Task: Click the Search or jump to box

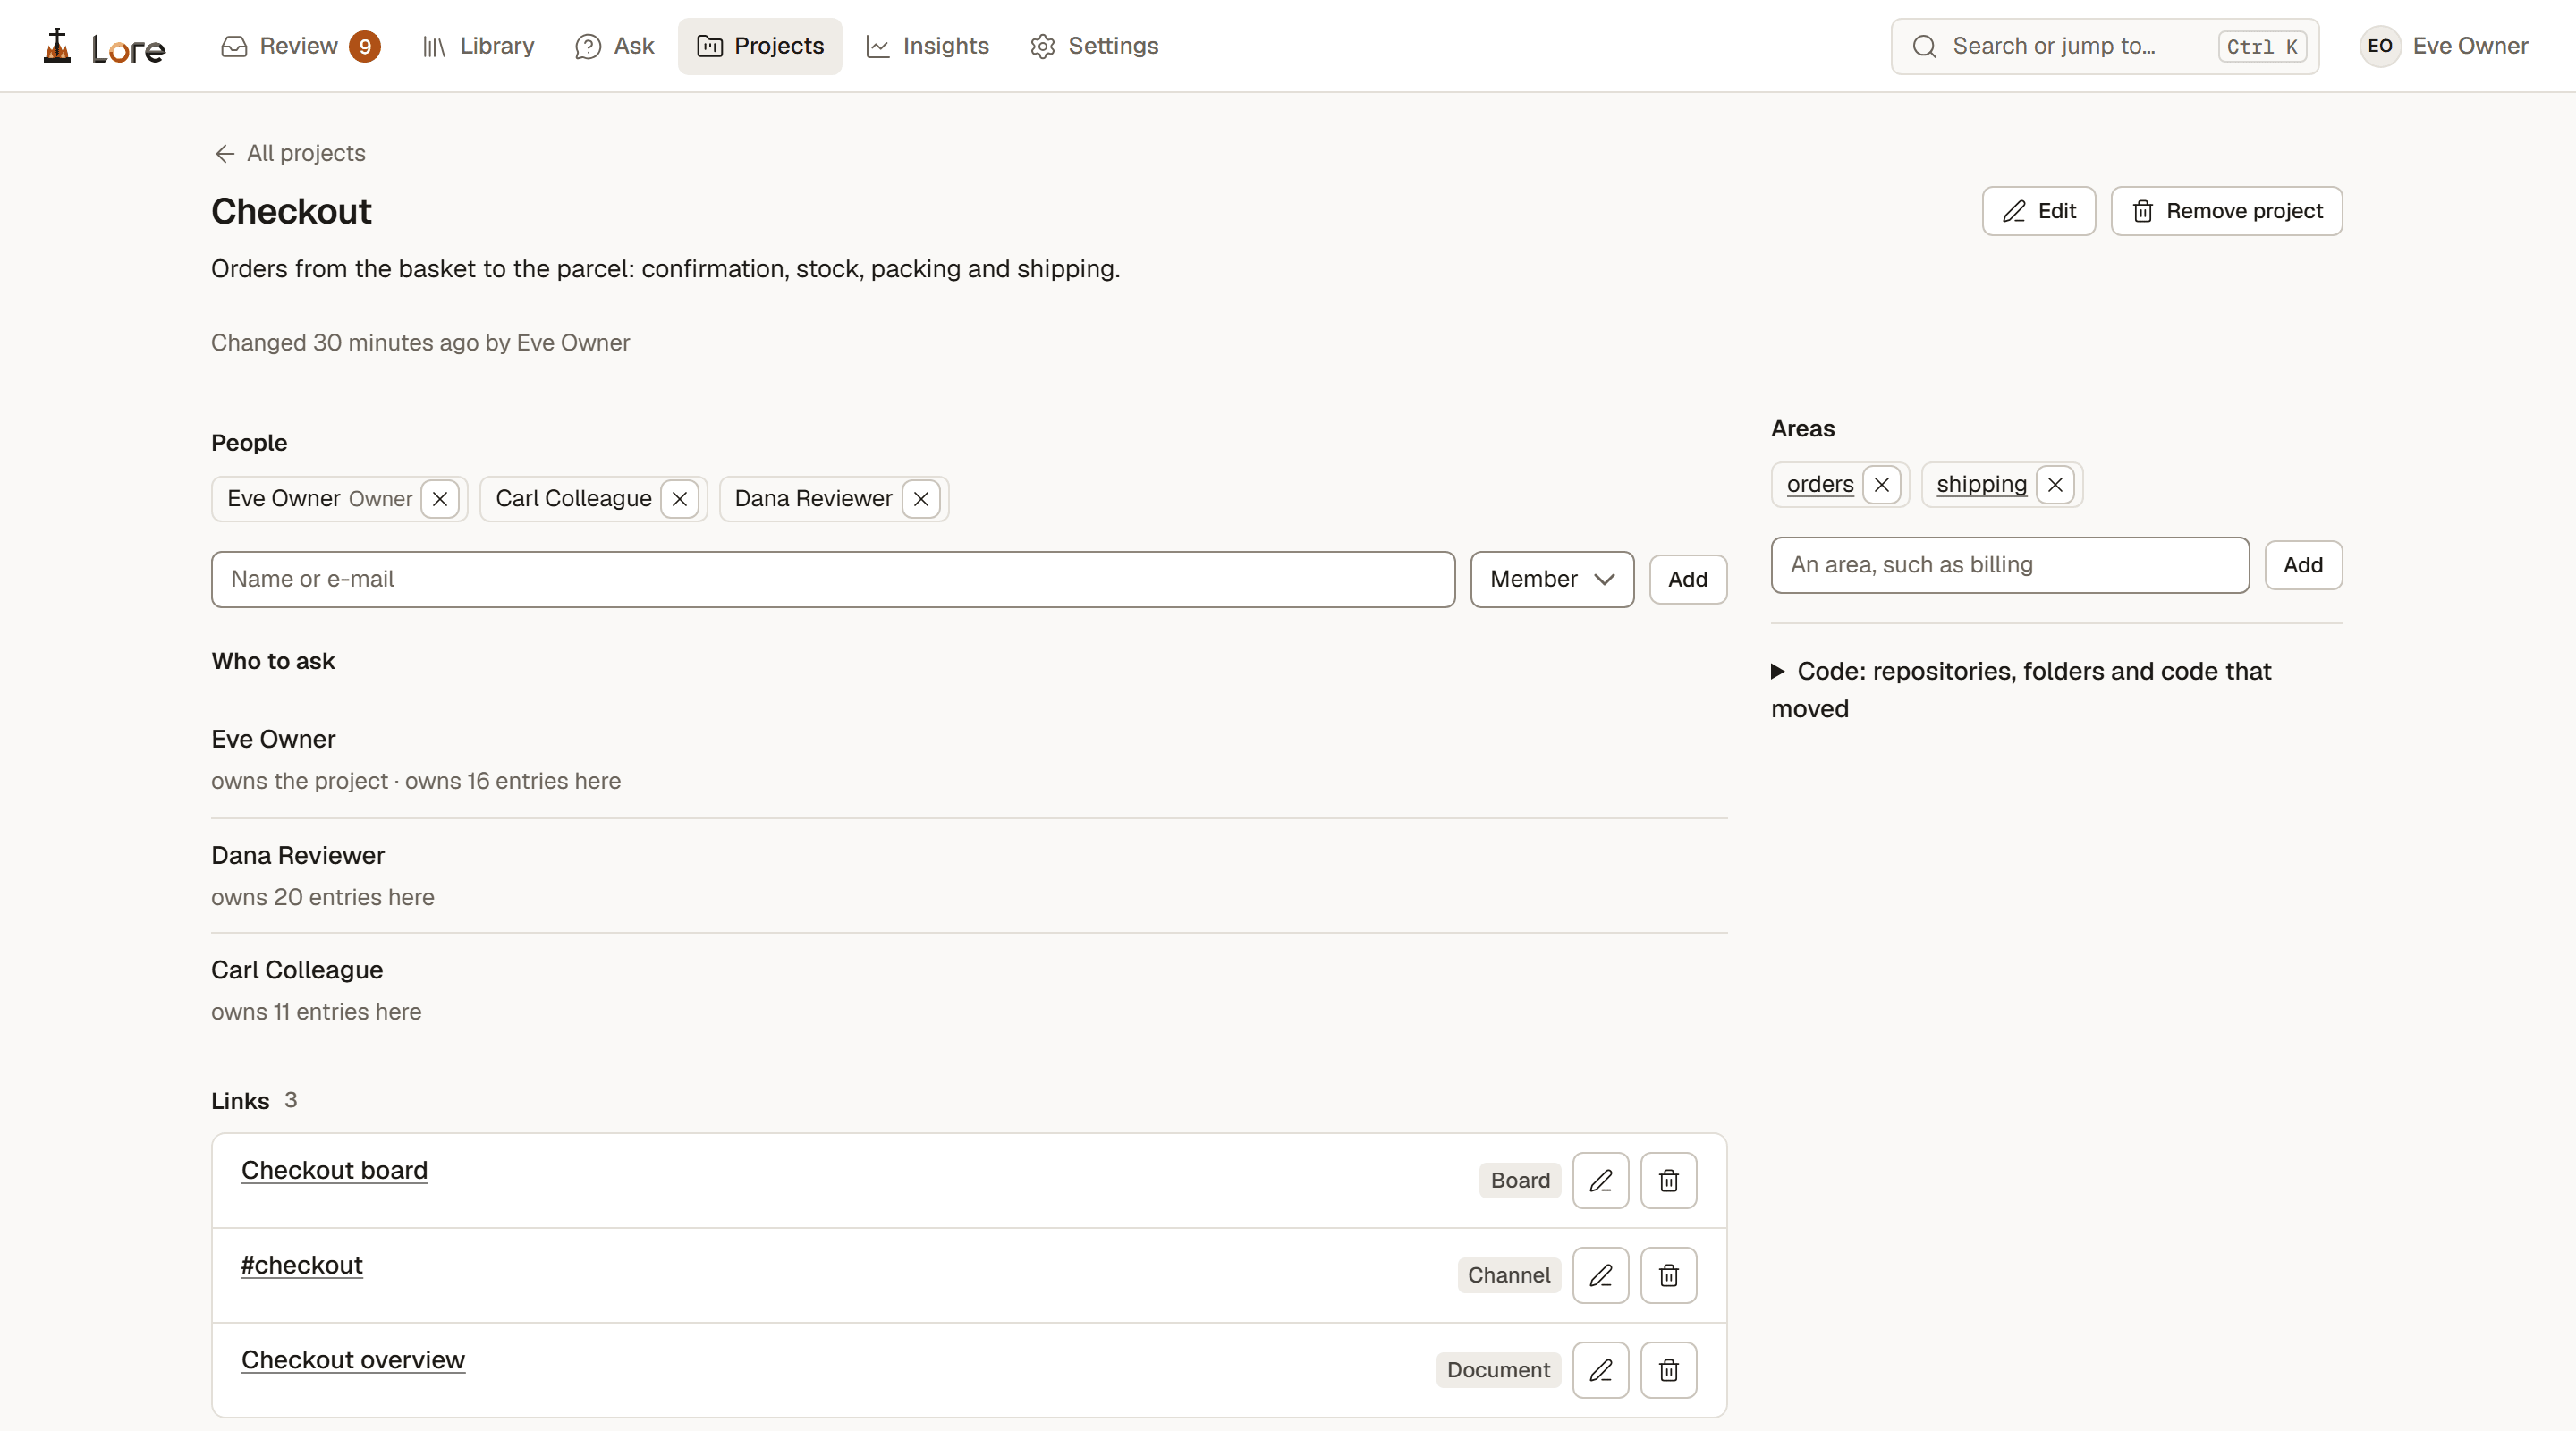Action: (2105, 46)
